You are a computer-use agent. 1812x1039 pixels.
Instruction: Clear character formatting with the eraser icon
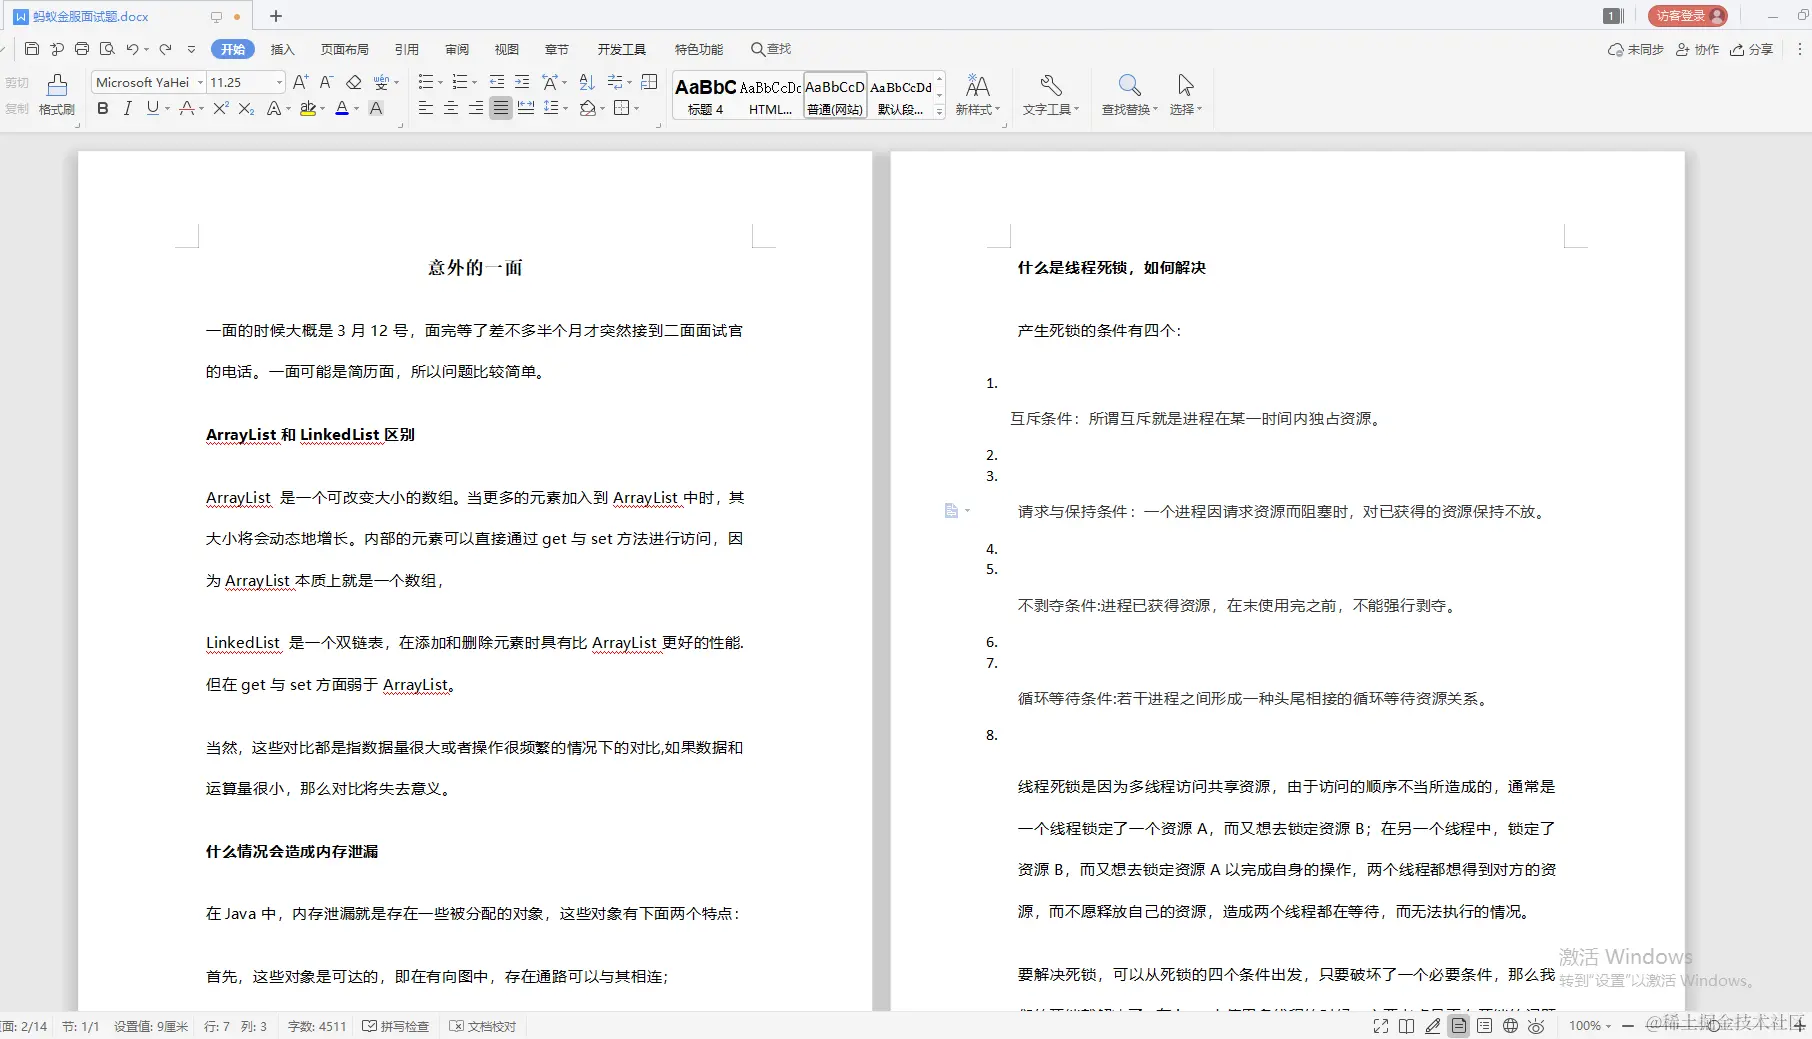click(353, 82)
